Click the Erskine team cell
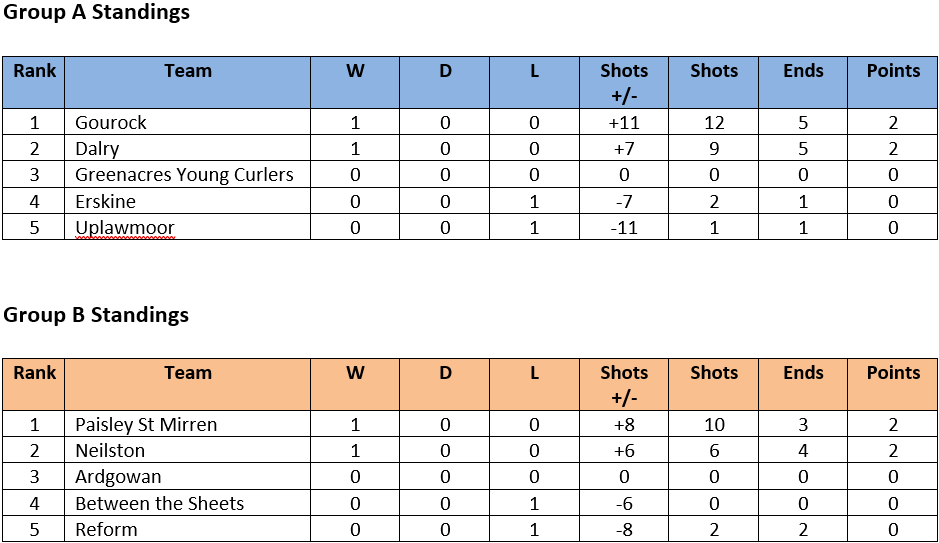 click(105, 201)
